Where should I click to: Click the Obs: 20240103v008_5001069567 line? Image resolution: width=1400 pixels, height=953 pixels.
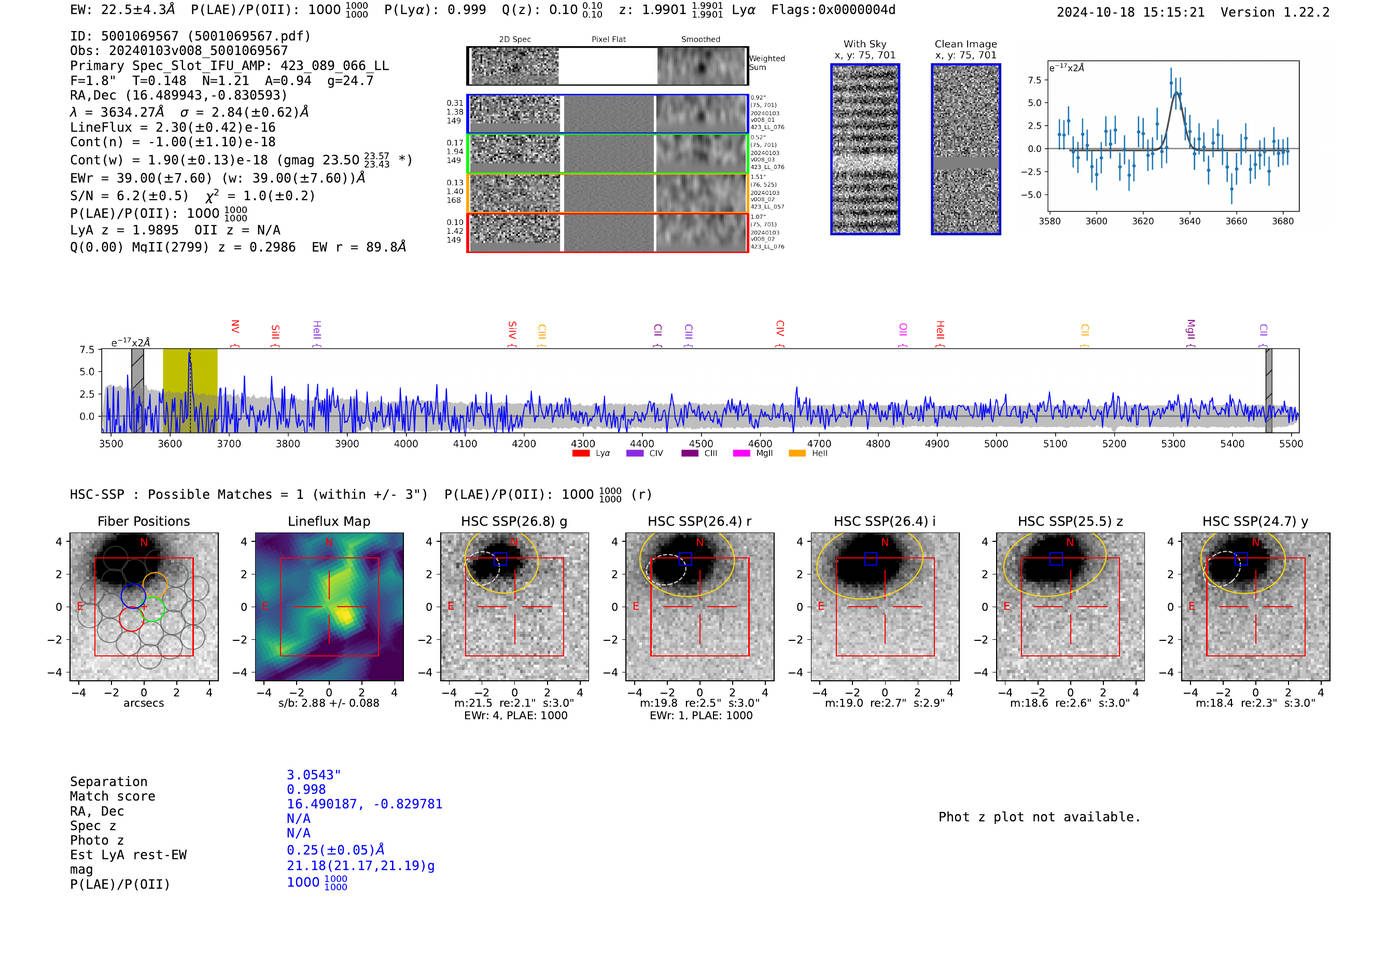(179, 51)
